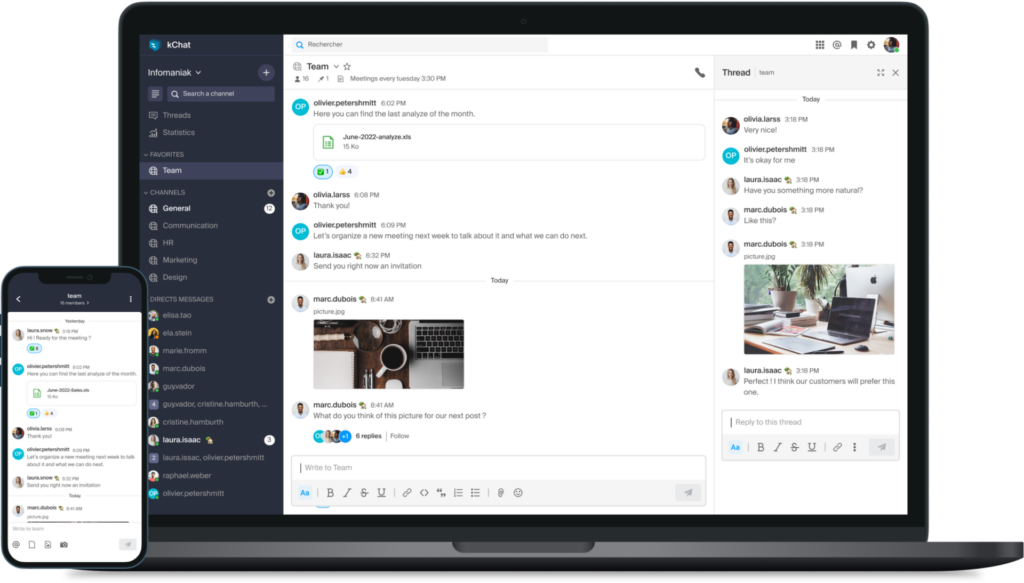Screen dimensions: 1024x583
Task: Expand the Team channel header menu
Action: [335, 67]
